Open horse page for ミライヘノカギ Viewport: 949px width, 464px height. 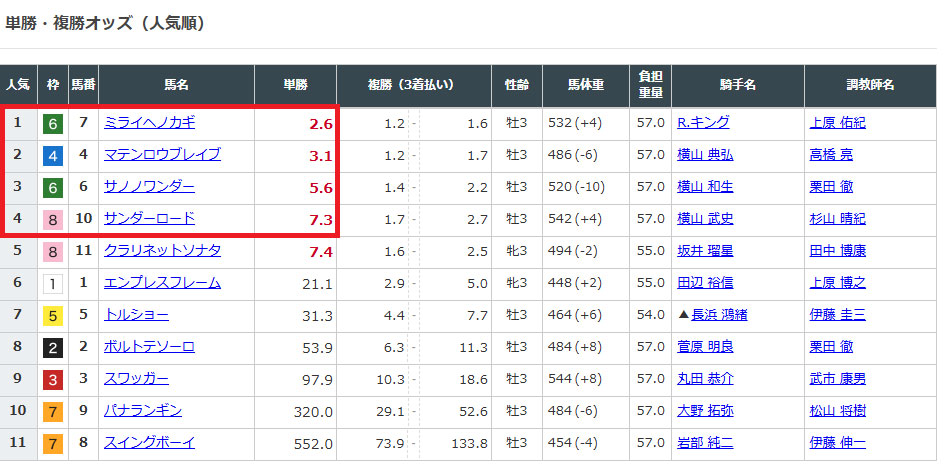(x=149, y=123)
